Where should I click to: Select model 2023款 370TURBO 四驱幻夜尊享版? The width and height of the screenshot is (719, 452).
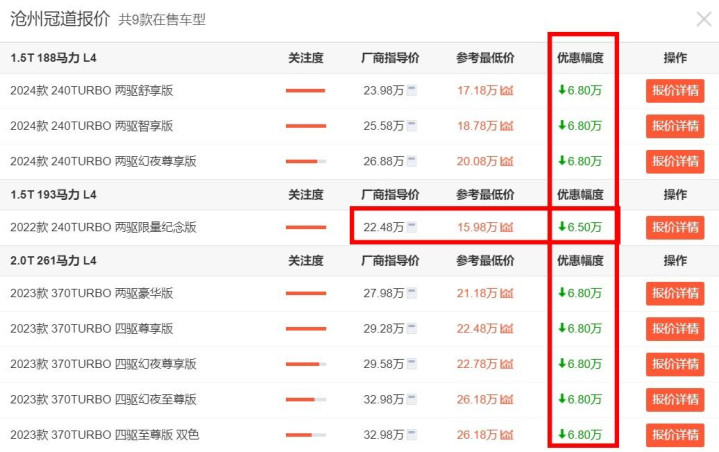click(x=103, y=364)
